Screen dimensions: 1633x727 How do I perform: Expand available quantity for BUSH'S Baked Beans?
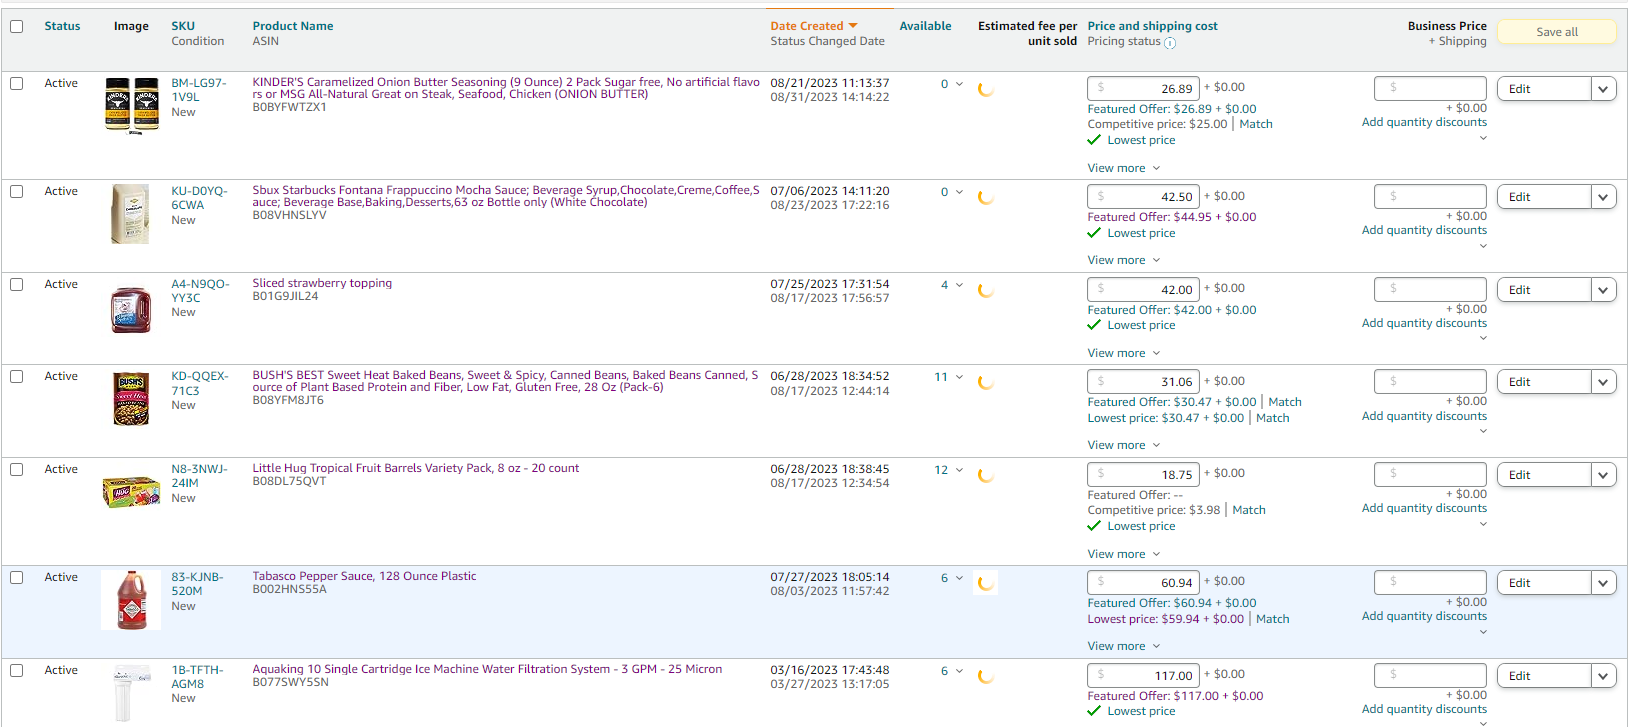[959, 377]
